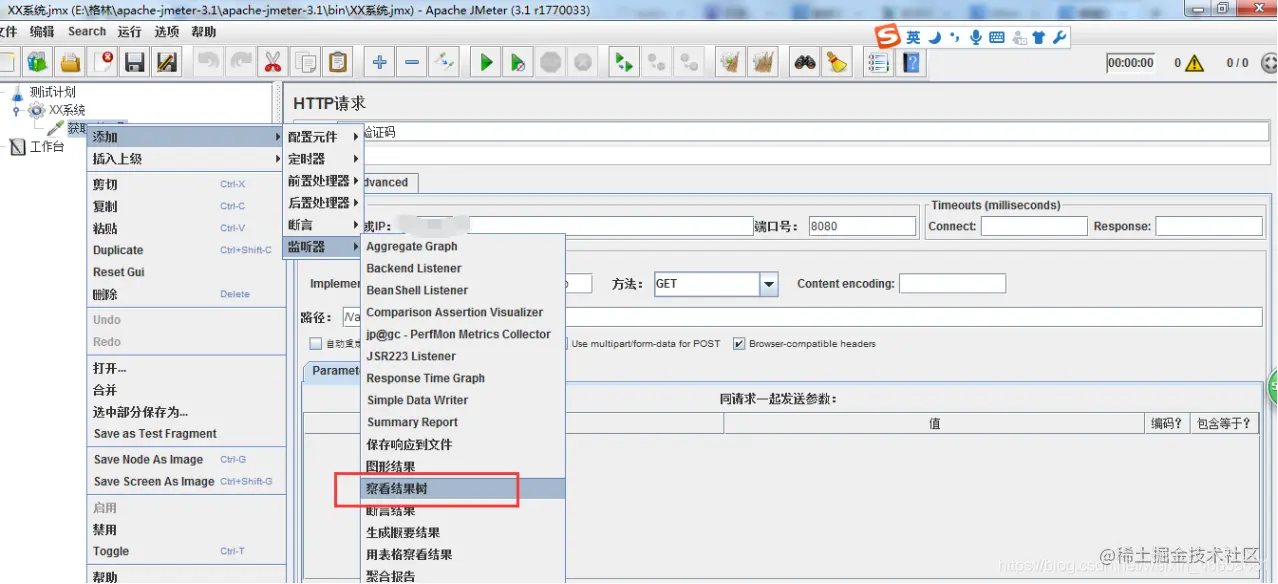This screenshot has height=584, width=1278.
Task: Choose 用表格察看结果 listener
Action: coord(463,554)
